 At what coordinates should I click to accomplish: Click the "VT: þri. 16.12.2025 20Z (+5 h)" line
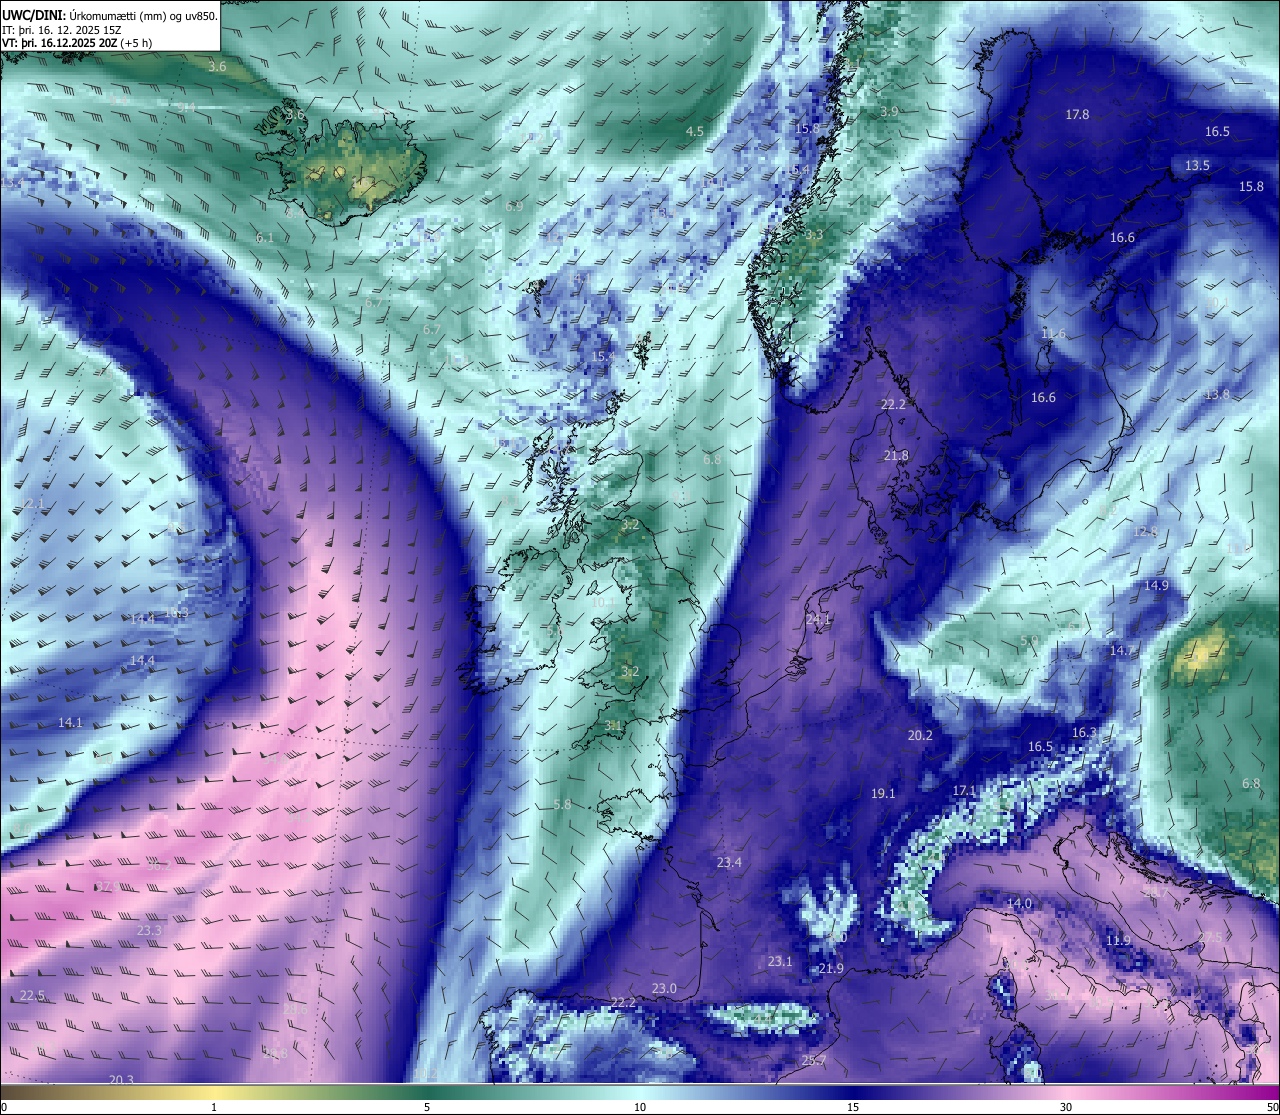pos(77,43)
